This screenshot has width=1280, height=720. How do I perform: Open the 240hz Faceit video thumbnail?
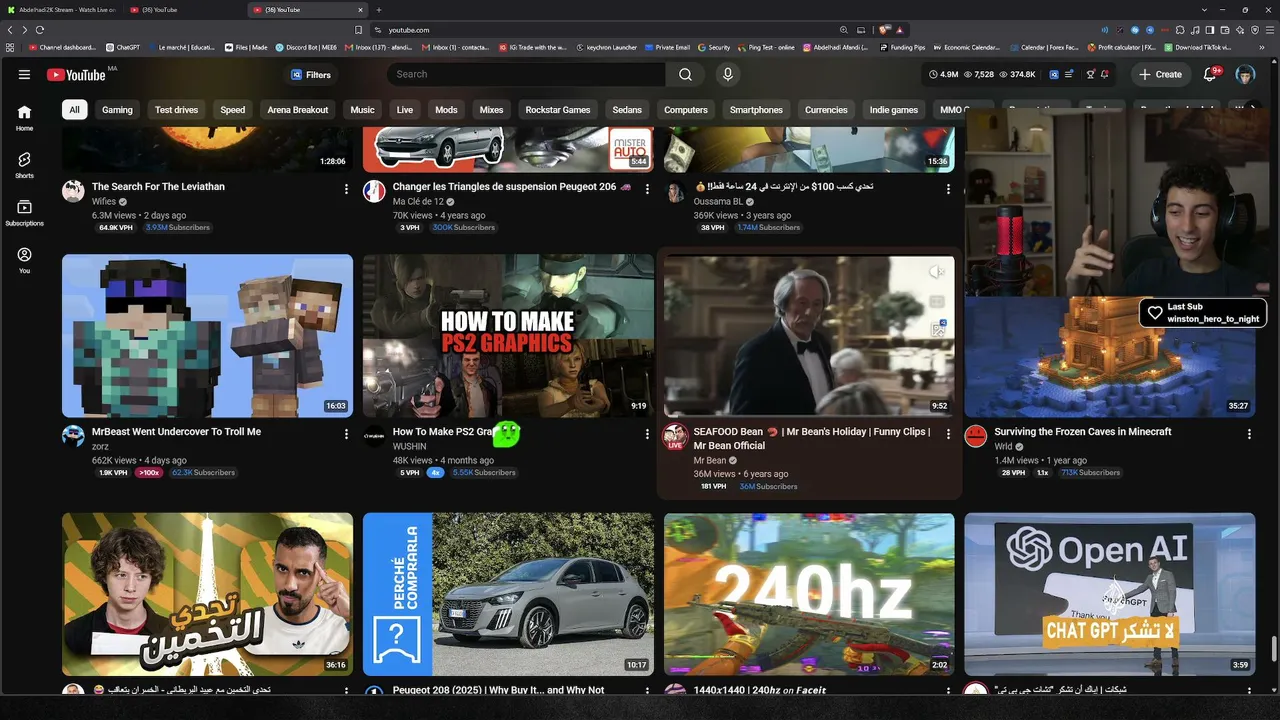pos(809,594)
